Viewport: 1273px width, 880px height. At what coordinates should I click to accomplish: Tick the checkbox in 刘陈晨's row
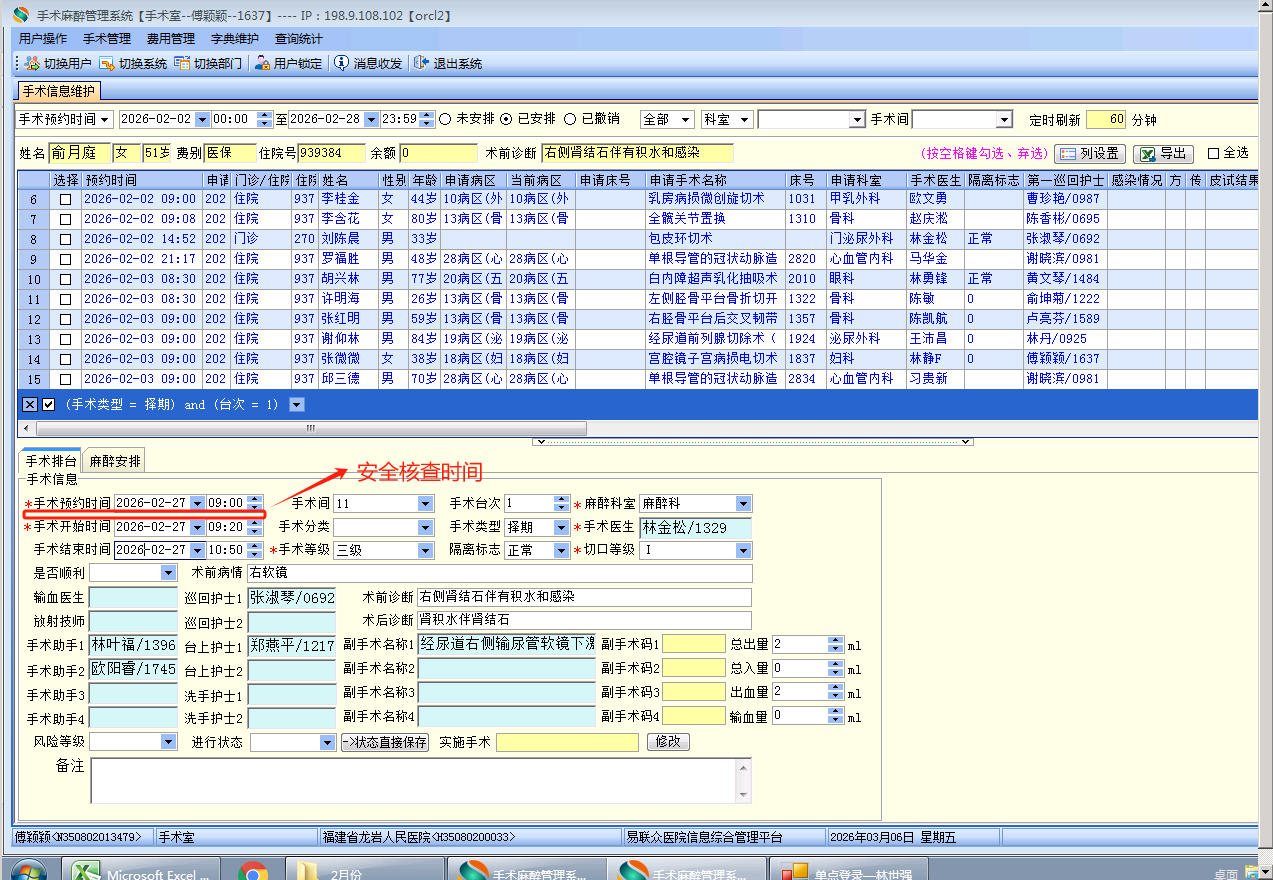pyautogui.click(x=66, y=239)
